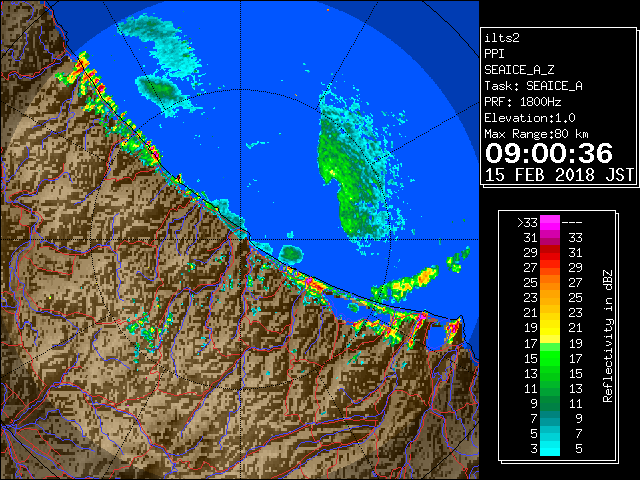This screenshot has width=640, height=480.
Task: Click the 'Reflectivity in dBZ' legend title
Action: 607,336
